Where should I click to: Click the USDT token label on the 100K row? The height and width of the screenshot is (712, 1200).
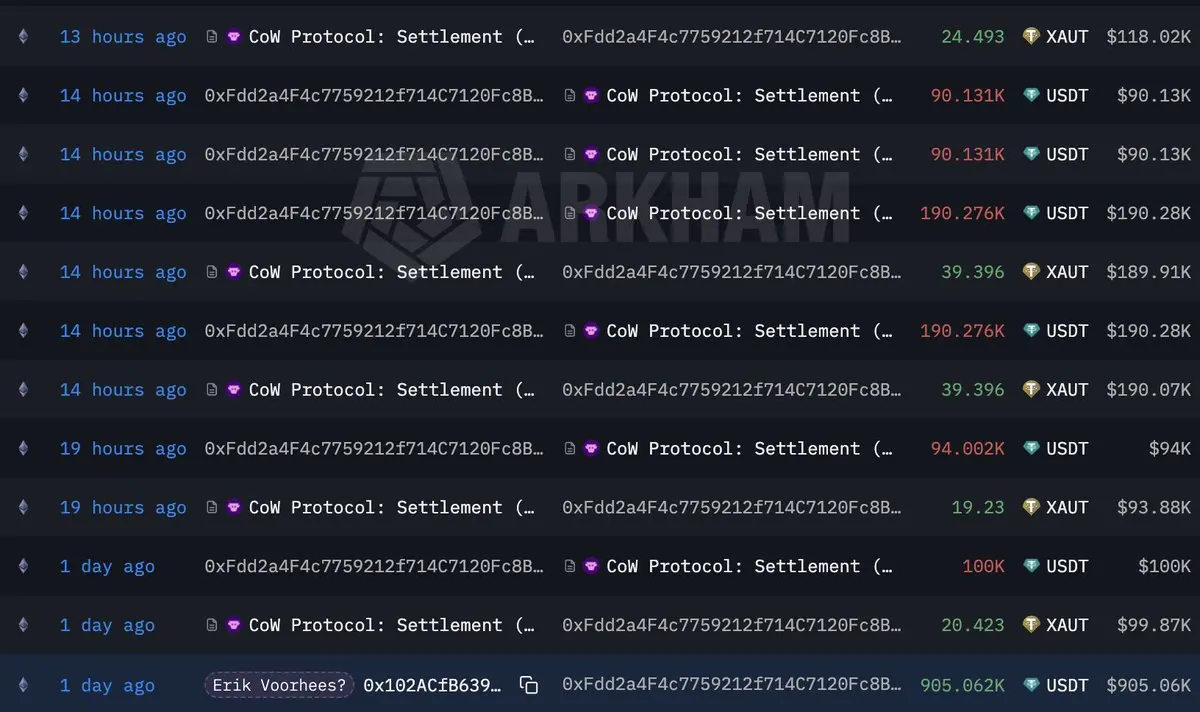point(1067,566)
